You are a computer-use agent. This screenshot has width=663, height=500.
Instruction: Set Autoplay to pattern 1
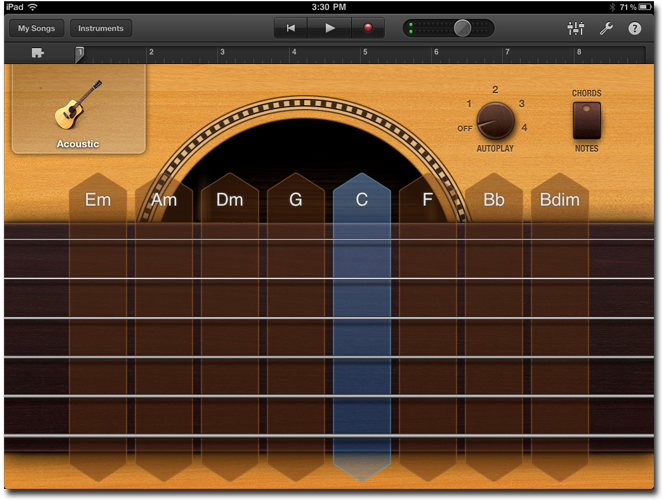pyautogui.click(x=468, y=104)
